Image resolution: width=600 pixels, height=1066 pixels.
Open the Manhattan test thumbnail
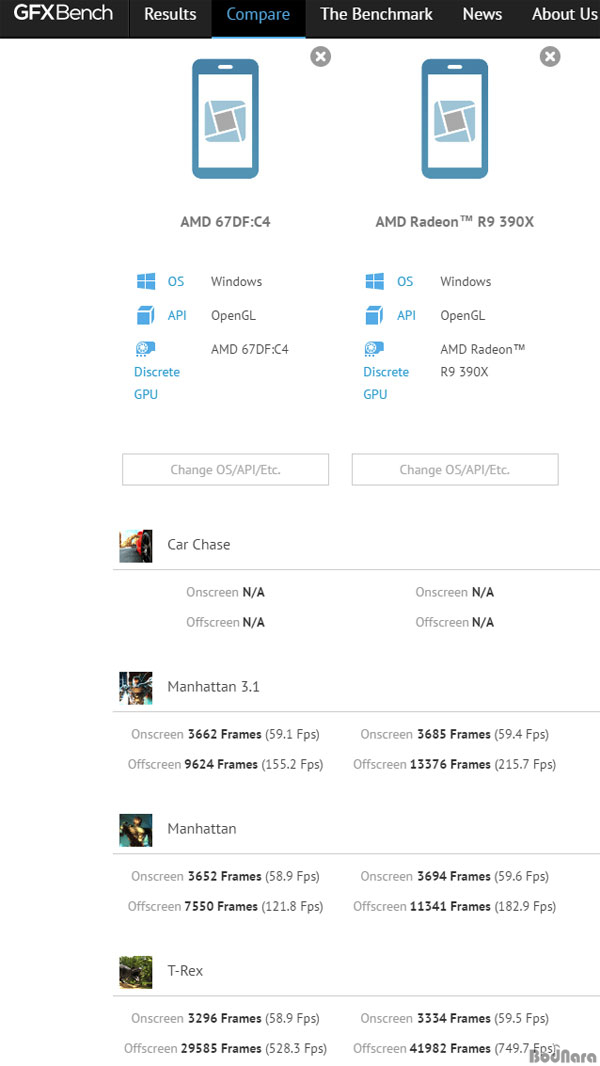pos(136,829)
